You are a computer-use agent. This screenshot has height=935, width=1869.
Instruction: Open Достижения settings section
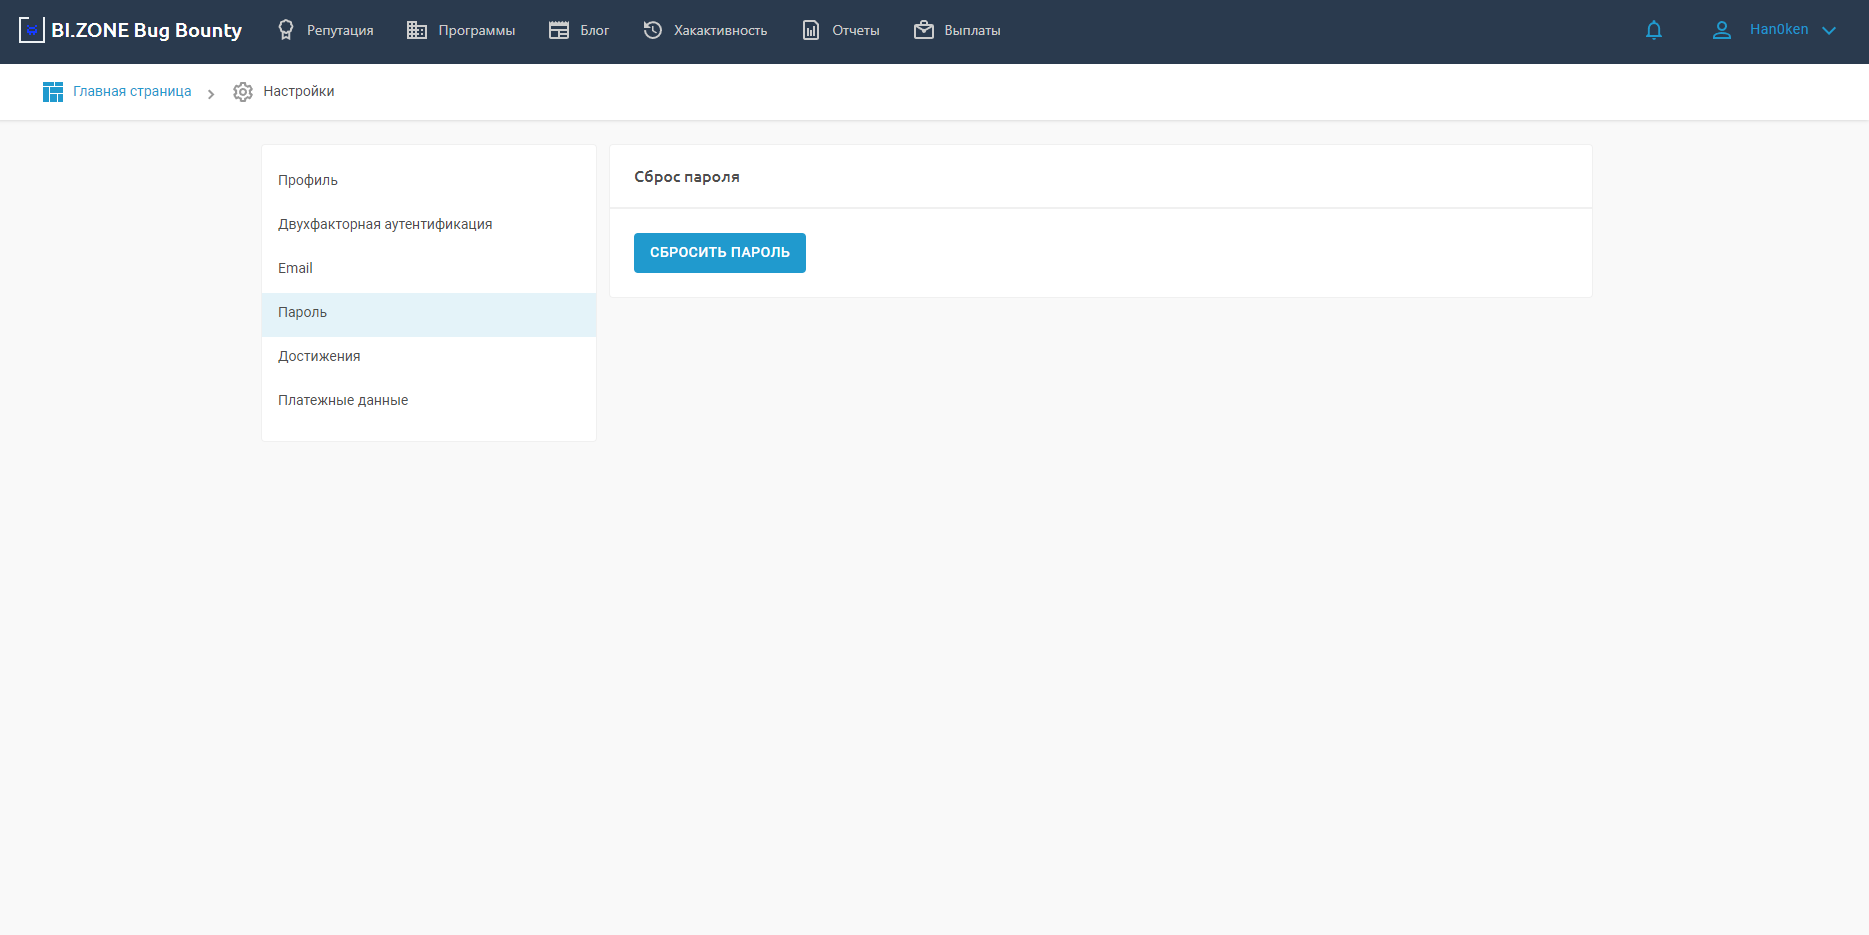319,356
